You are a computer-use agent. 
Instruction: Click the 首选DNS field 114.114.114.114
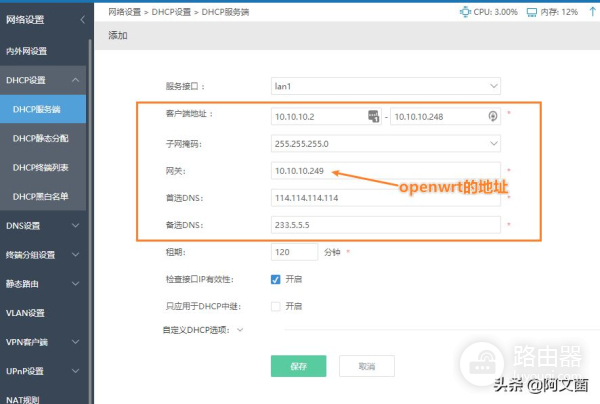click(x=386, y=198)
